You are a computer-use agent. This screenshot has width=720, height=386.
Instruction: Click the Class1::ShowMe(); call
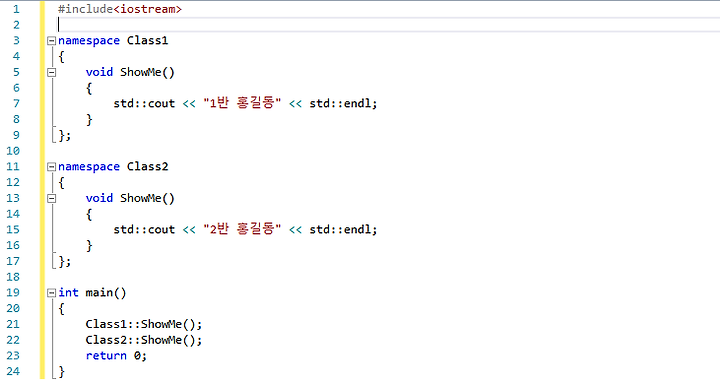point(144,324)
